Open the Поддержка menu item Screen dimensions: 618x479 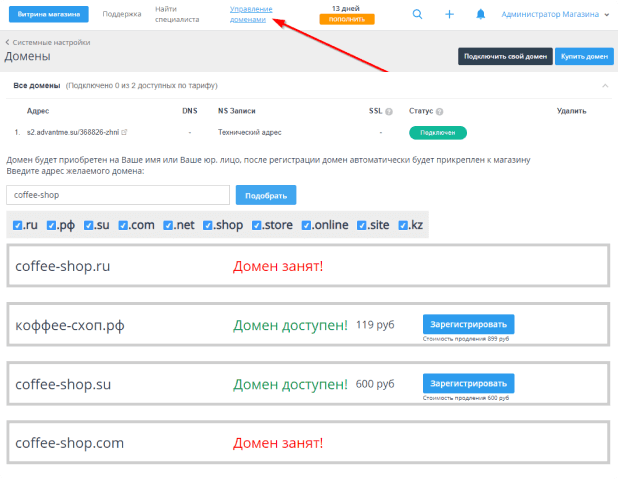[x=121, y=15]
